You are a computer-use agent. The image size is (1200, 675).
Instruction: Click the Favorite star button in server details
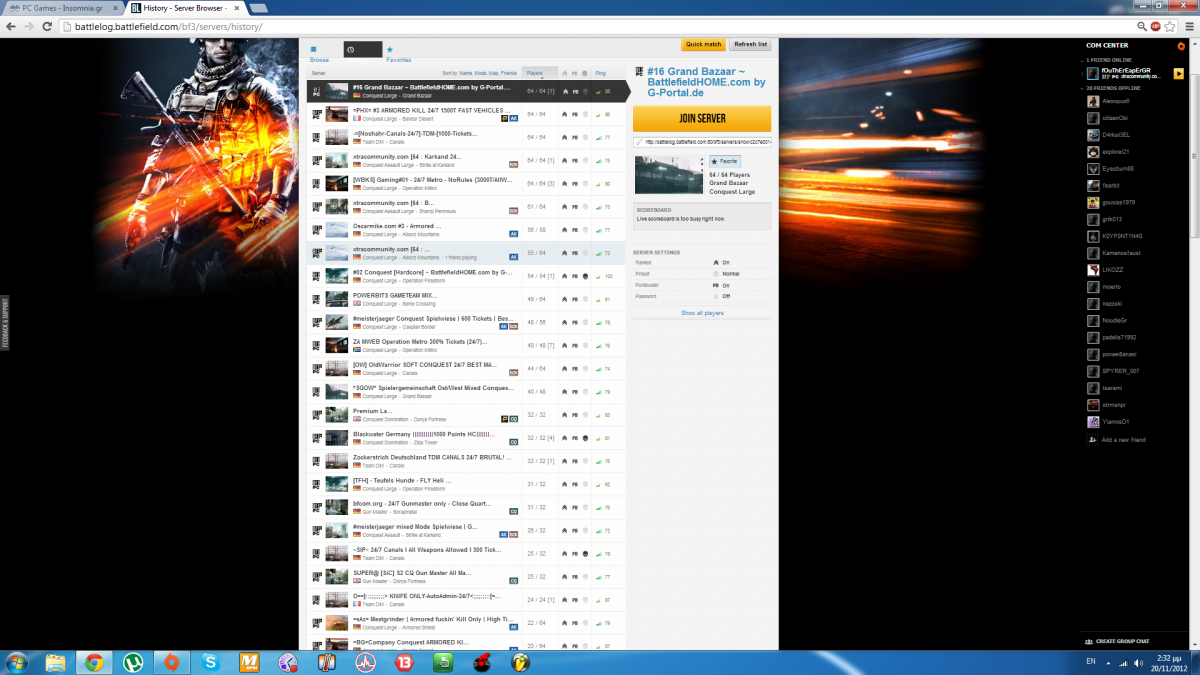(725, 161)
